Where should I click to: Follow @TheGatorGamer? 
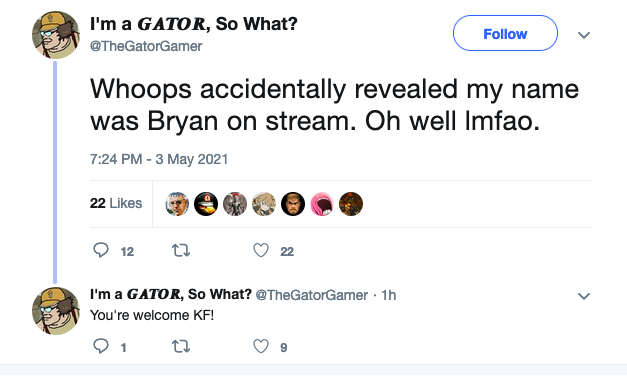point(505,34)
